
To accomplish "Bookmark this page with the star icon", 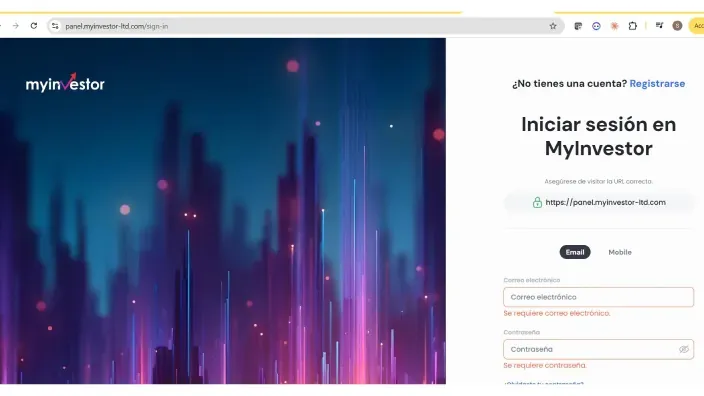I will pos(553,26).
